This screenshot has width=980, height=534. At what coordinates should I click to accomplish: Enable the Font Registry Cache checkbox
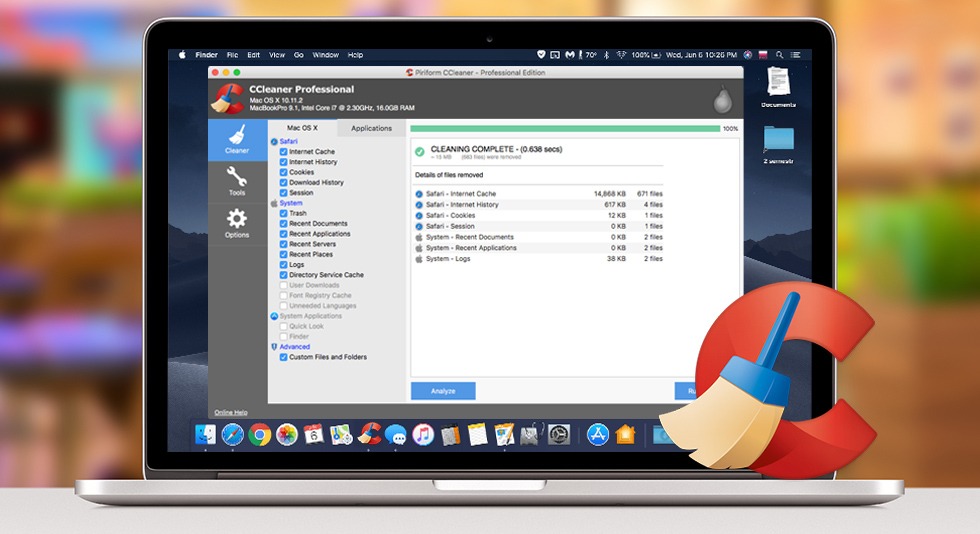283,295
